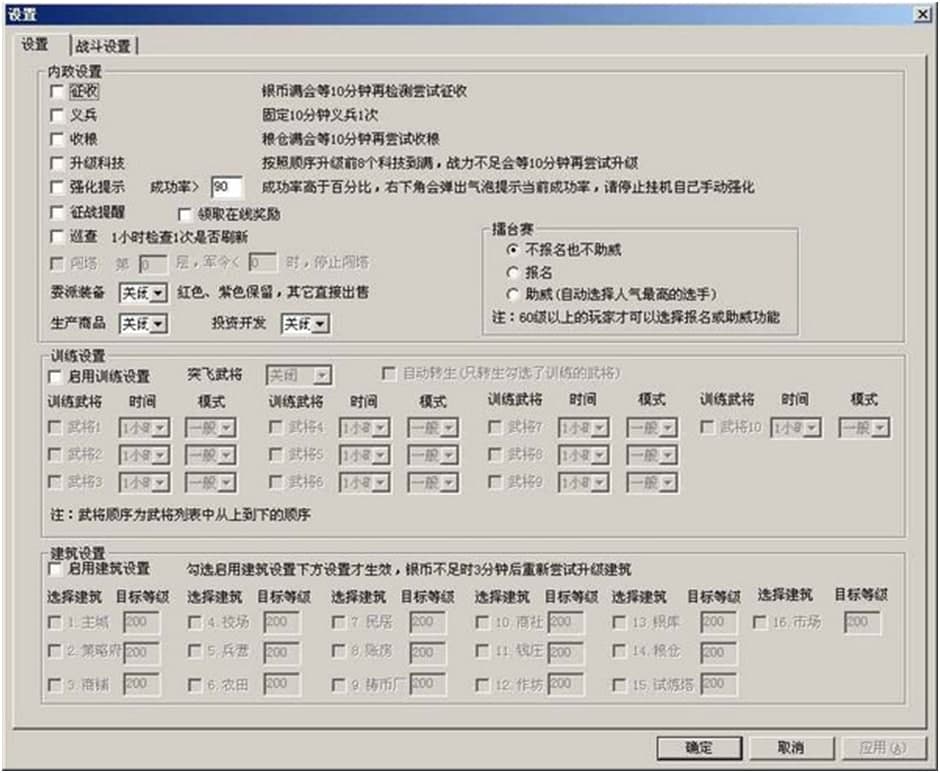Open the 突飞武将 dropdown
940x773 pixels.
(x=299, y=376)
